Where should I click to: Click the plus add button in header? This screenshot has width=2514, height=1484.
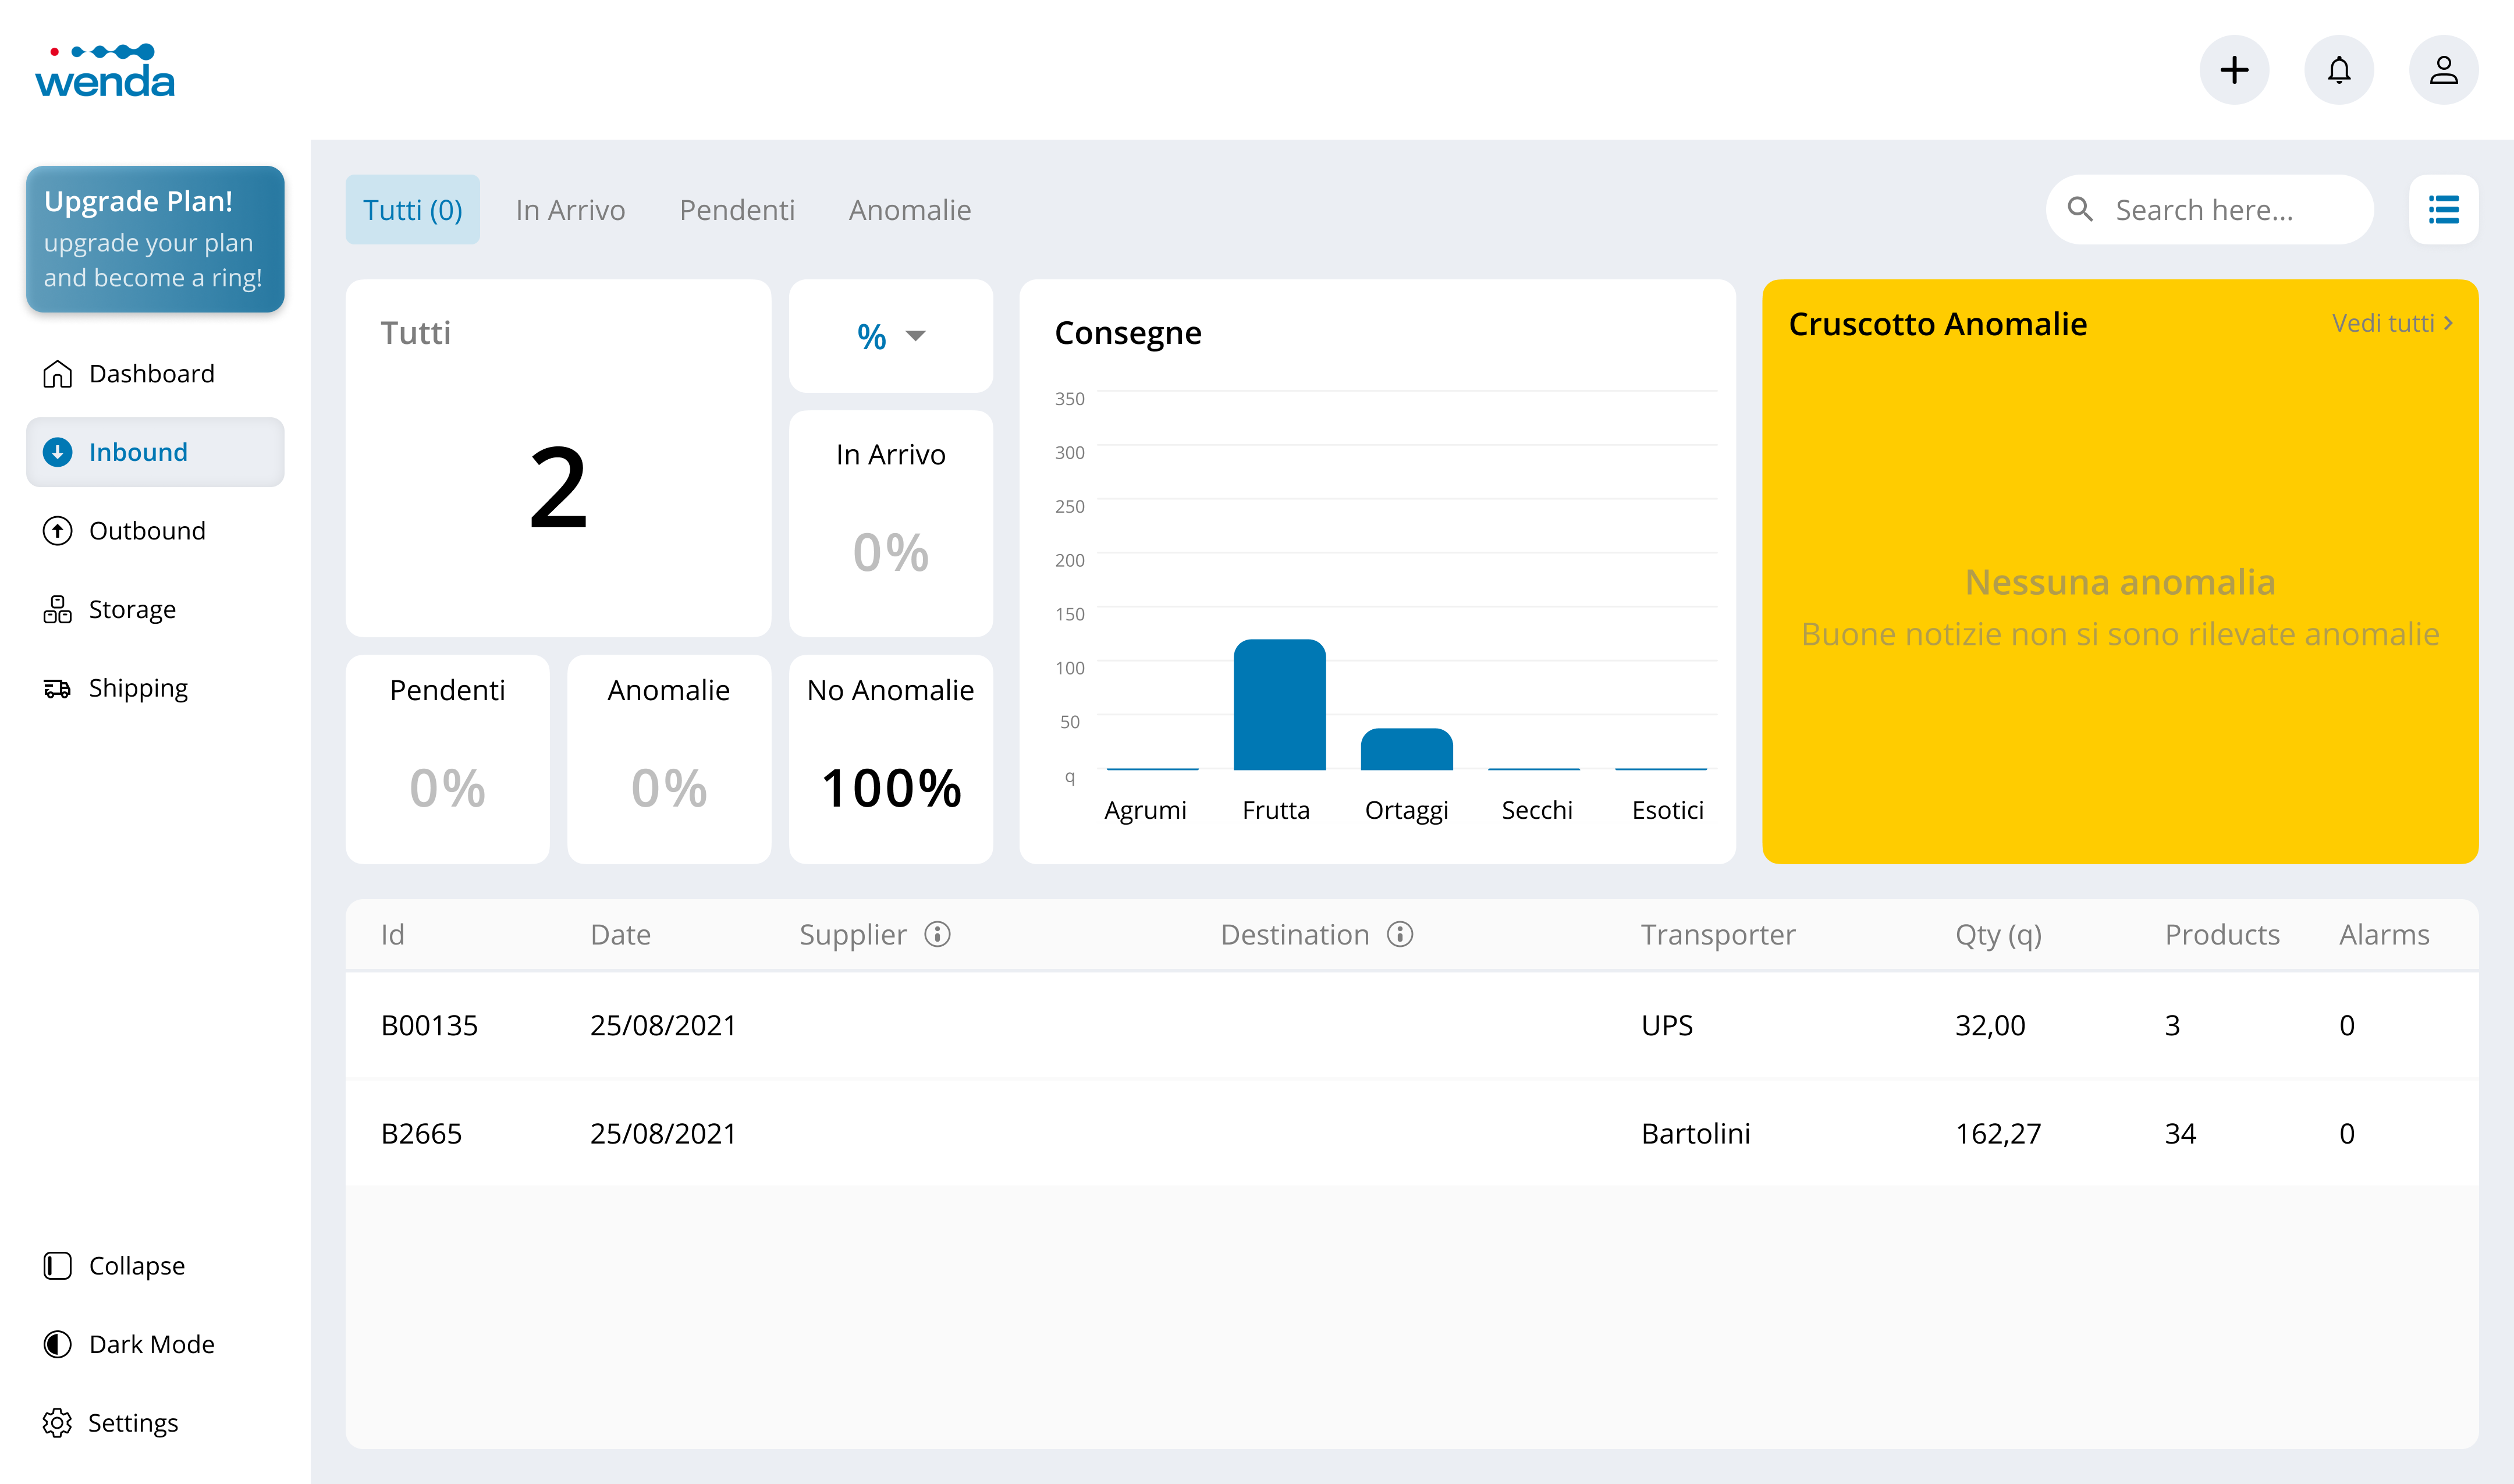(x=2234, y=70)
